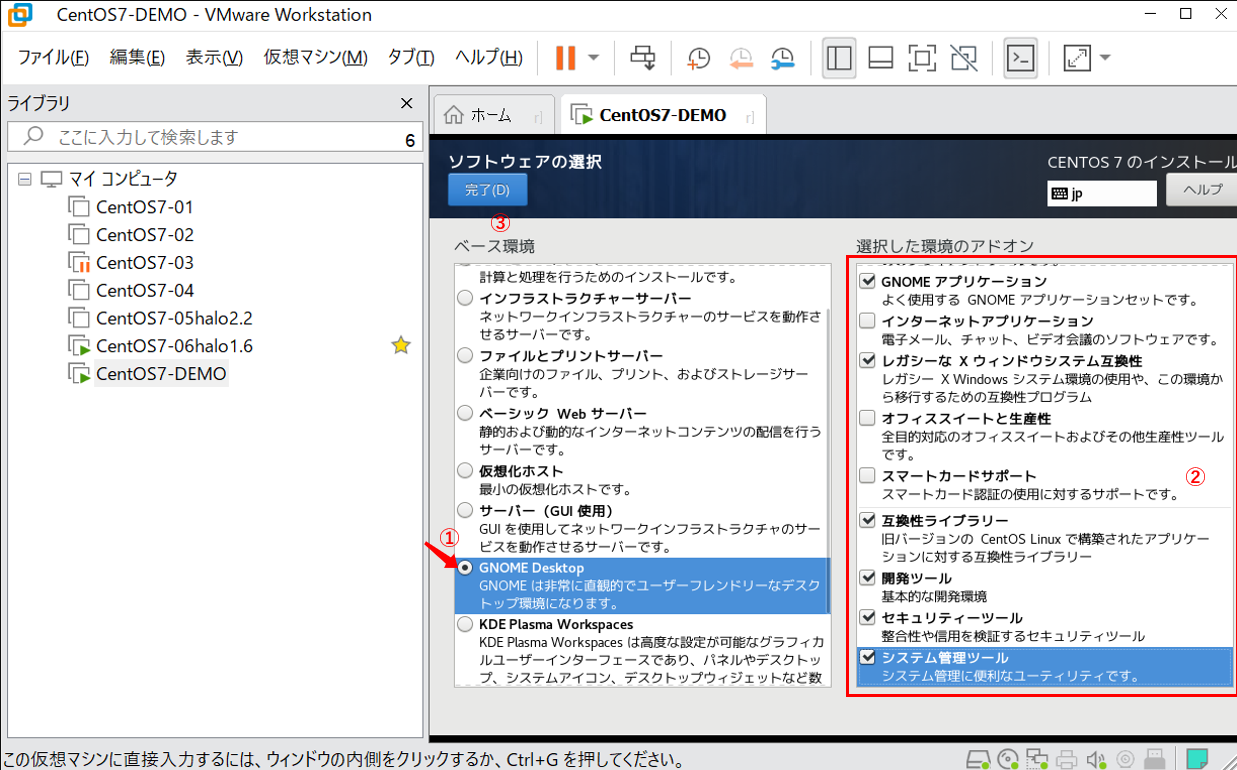Open the library search options dropdown
Image resolution: width=1237 pixels, height=770 pixels.
(410, 141)
